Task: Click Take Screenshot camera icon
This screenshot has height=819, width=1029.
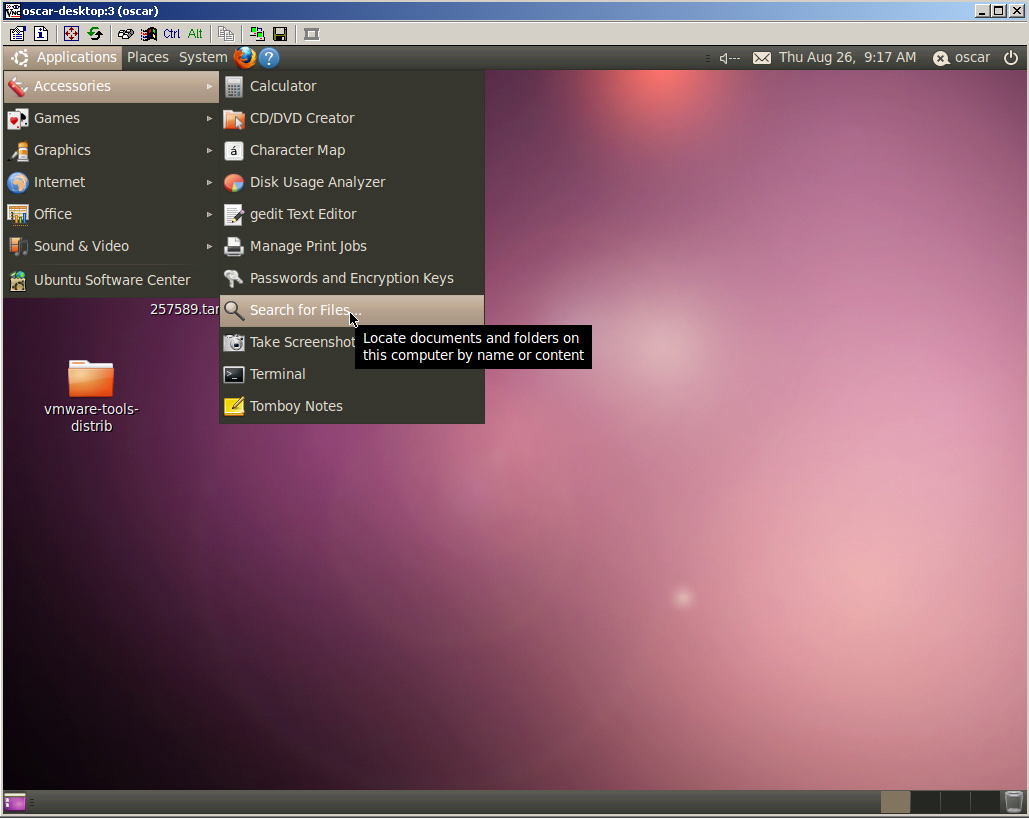Action: (x=234, y=343)
